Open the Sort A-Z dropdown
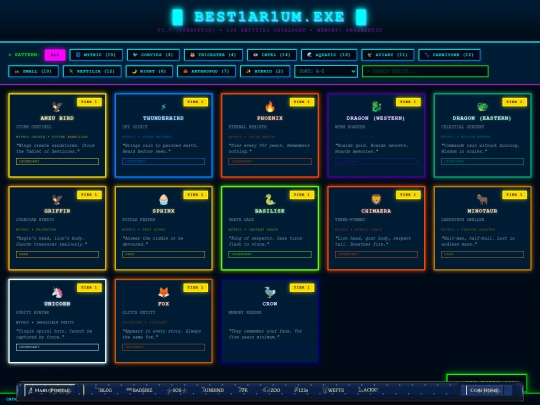The image size is (540, 405). [326, 71]
